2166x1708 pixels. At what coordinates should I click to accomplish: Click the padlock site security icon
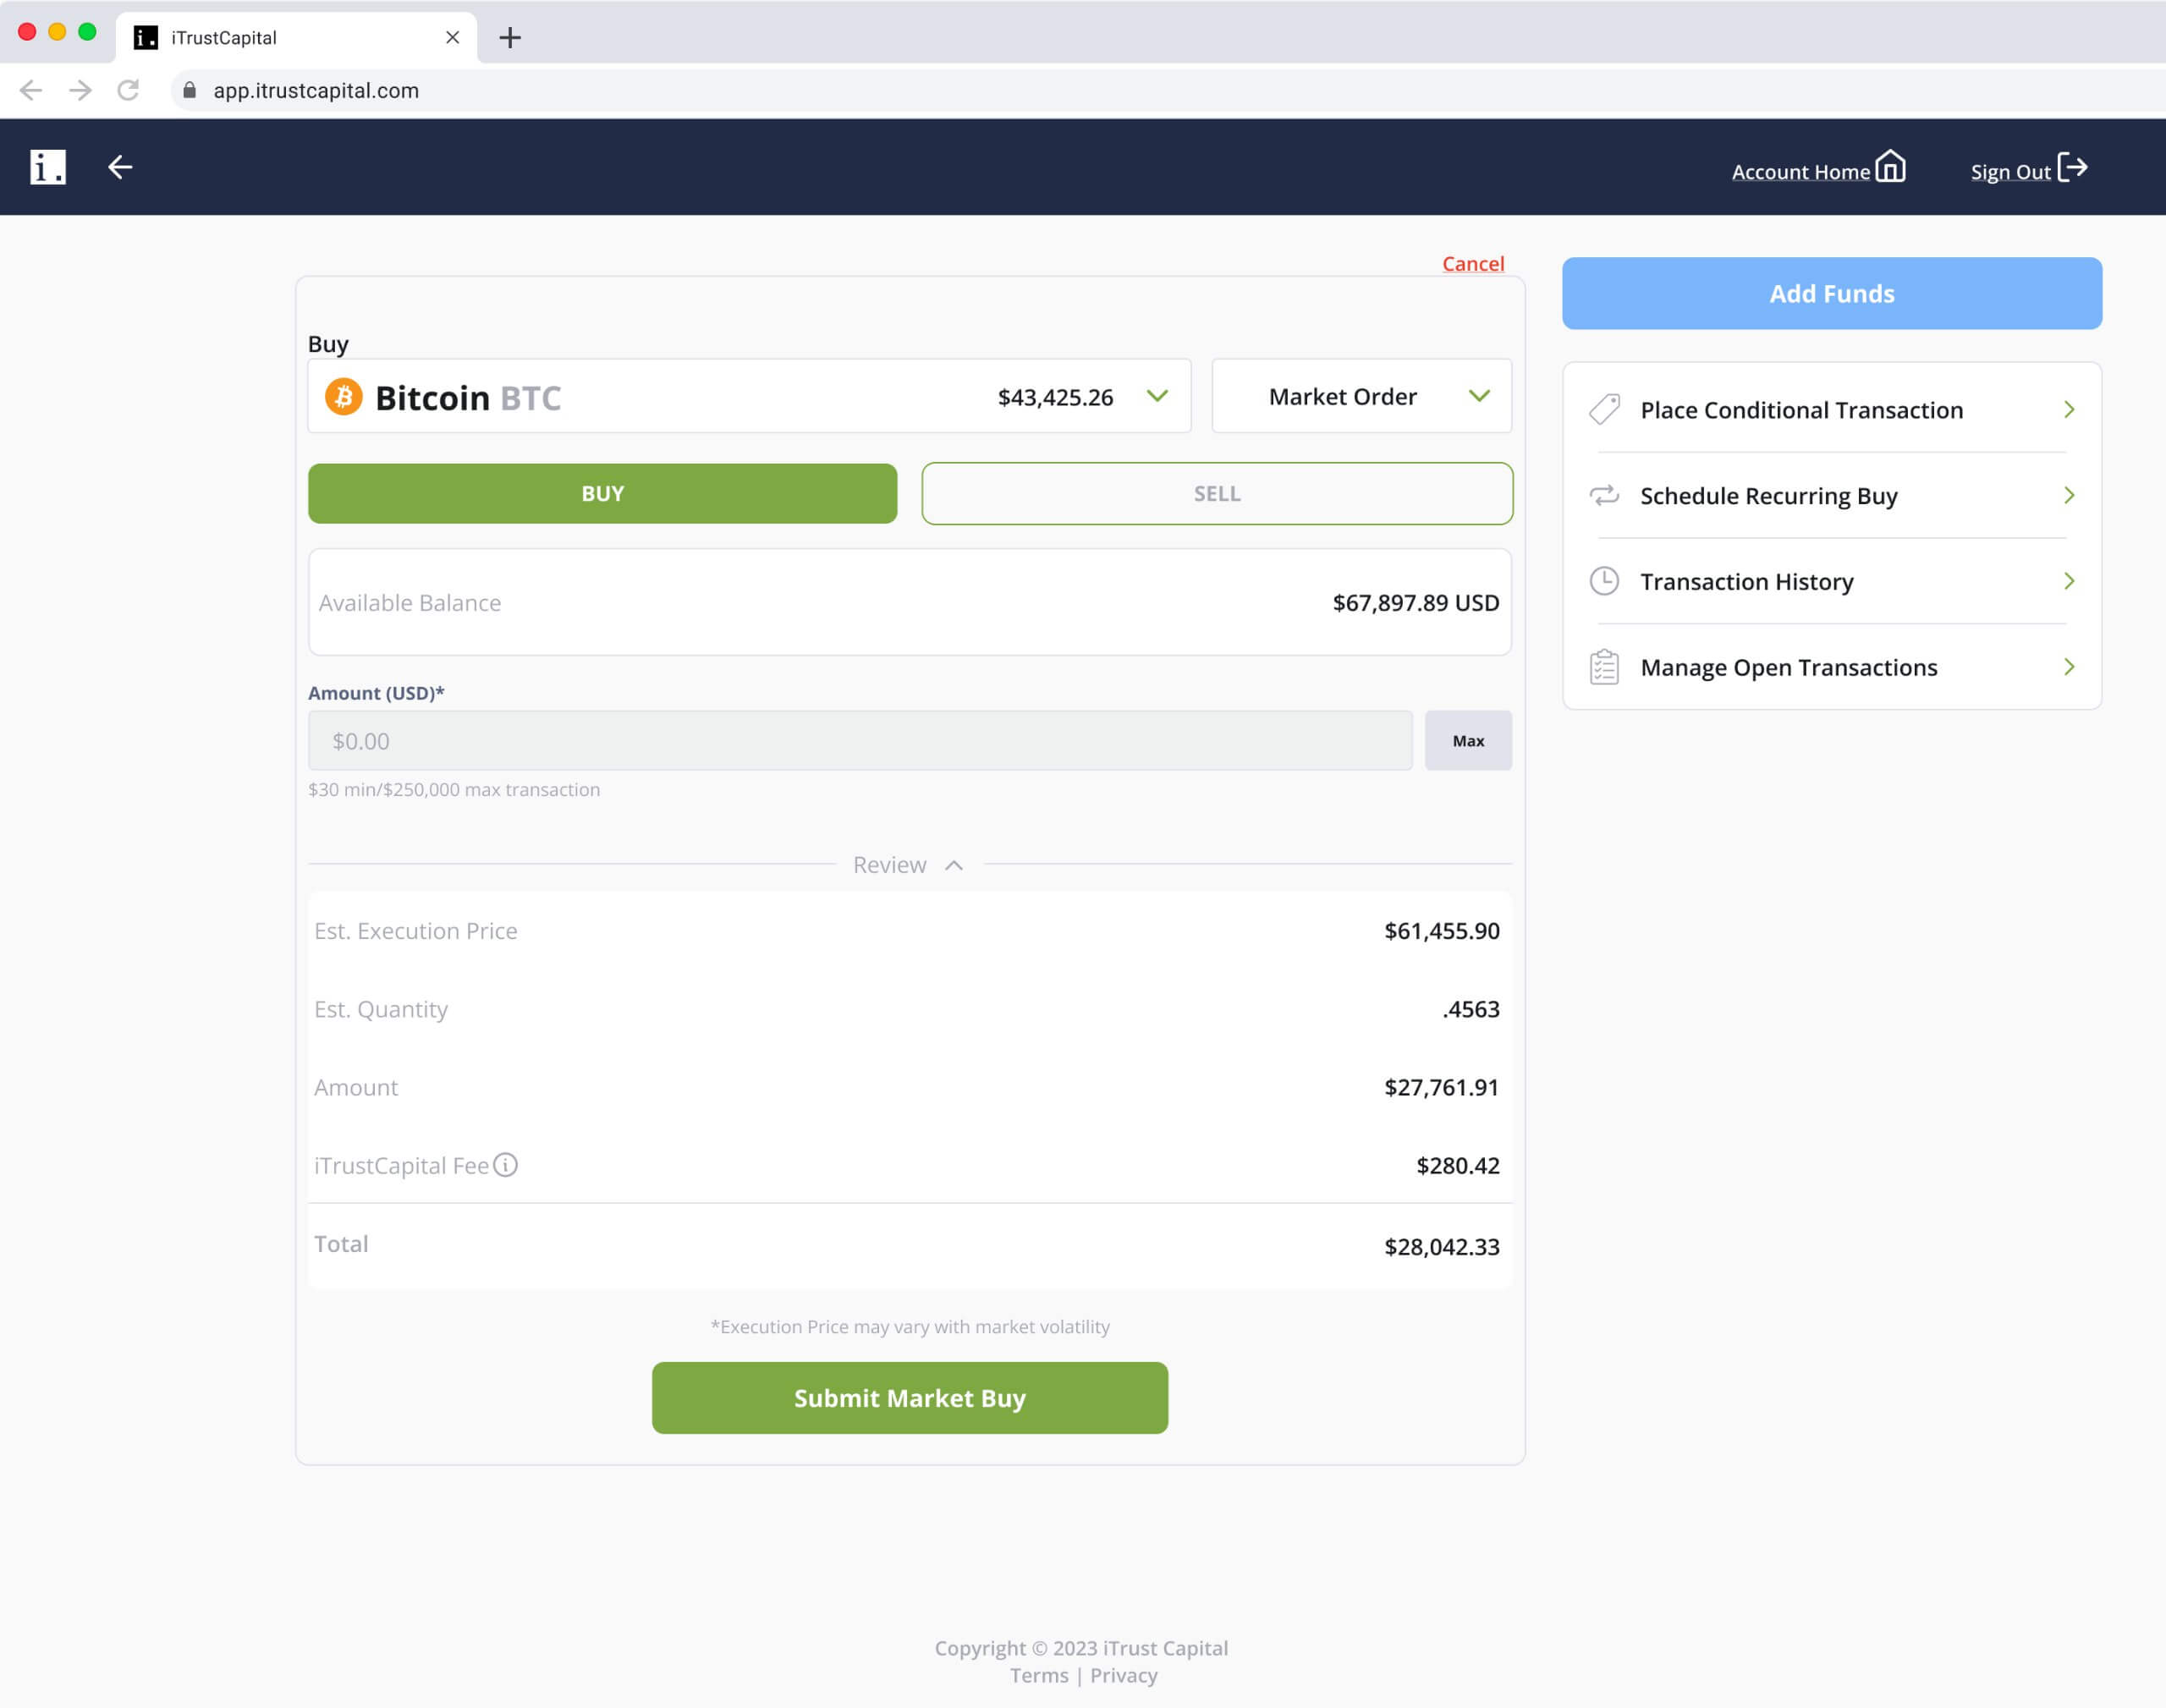(190, 90)
